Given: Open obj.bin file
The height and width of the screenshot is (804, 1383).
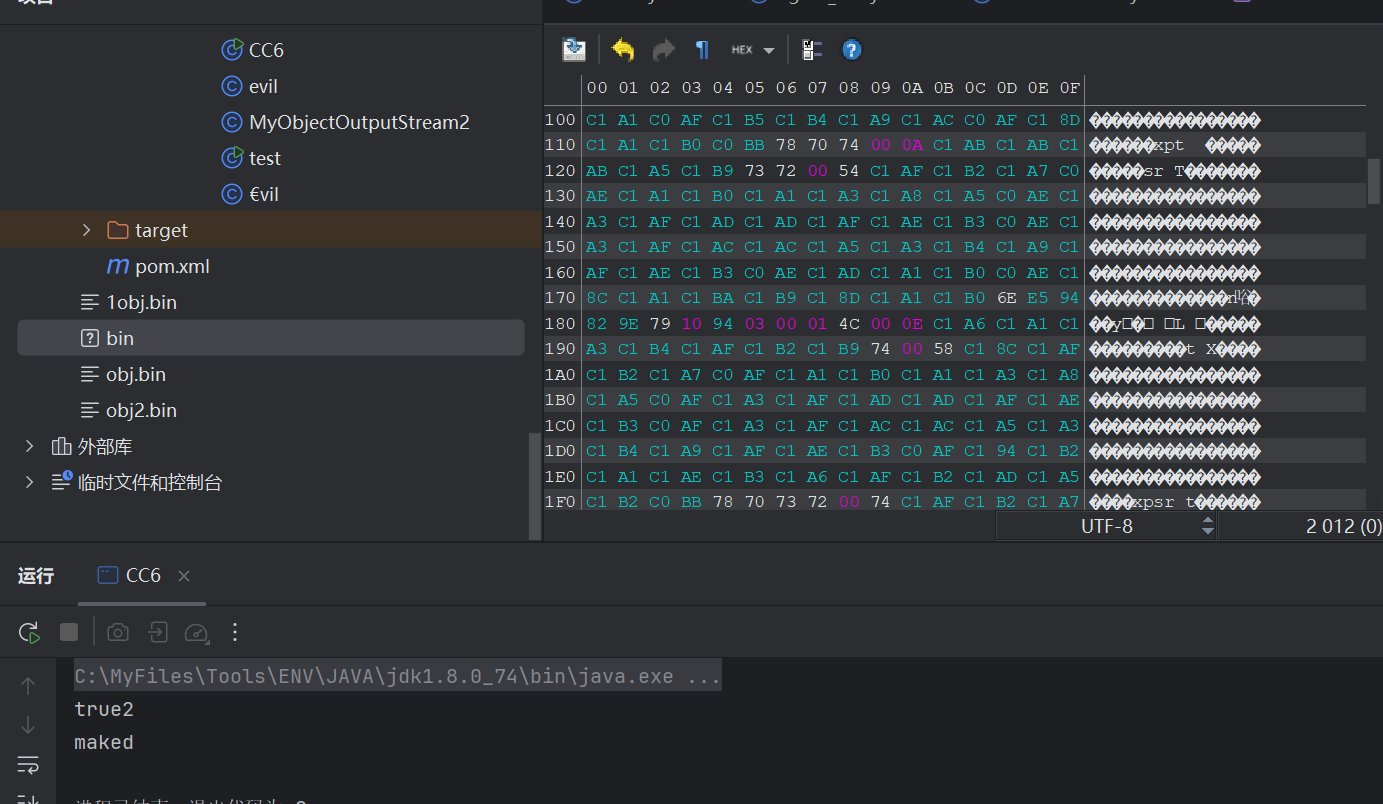Looking at the screenshot, I should [136, 374].
